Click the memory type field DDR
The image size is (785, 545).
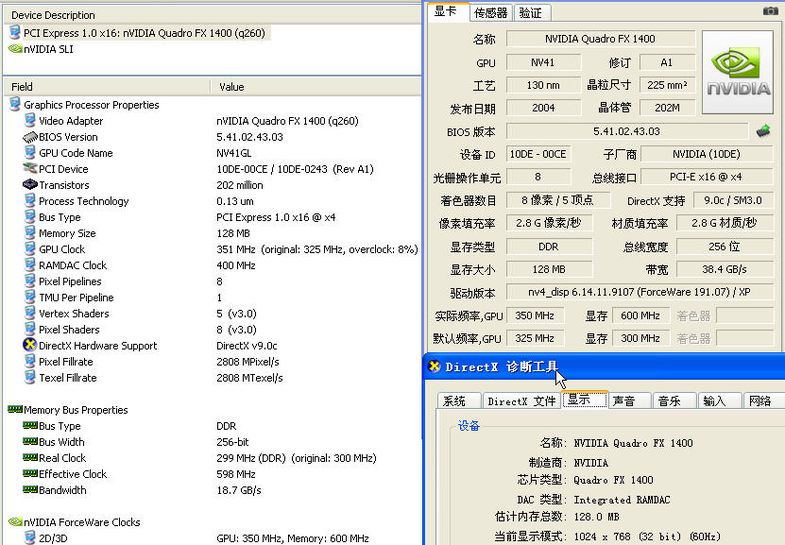[x=549, y=247]
